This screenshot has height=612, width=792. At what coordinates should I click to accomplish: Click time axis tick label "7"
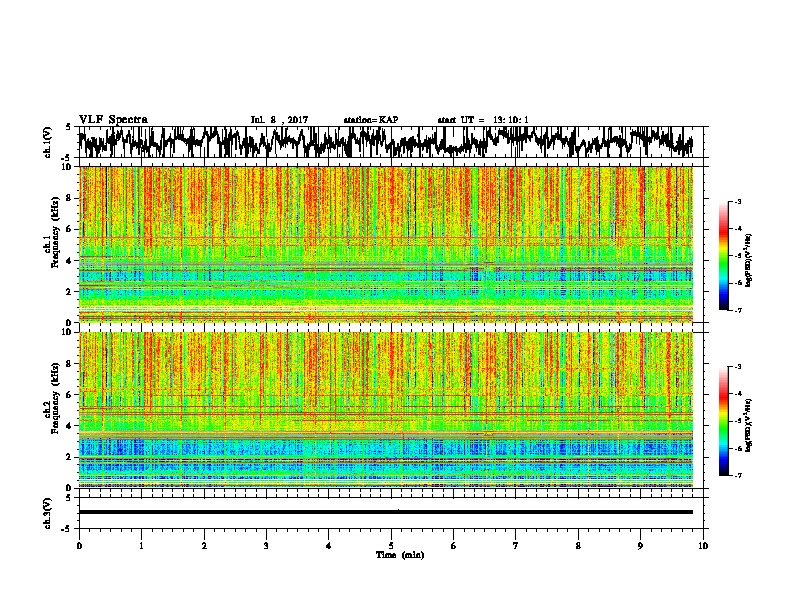tap(516, 546)
